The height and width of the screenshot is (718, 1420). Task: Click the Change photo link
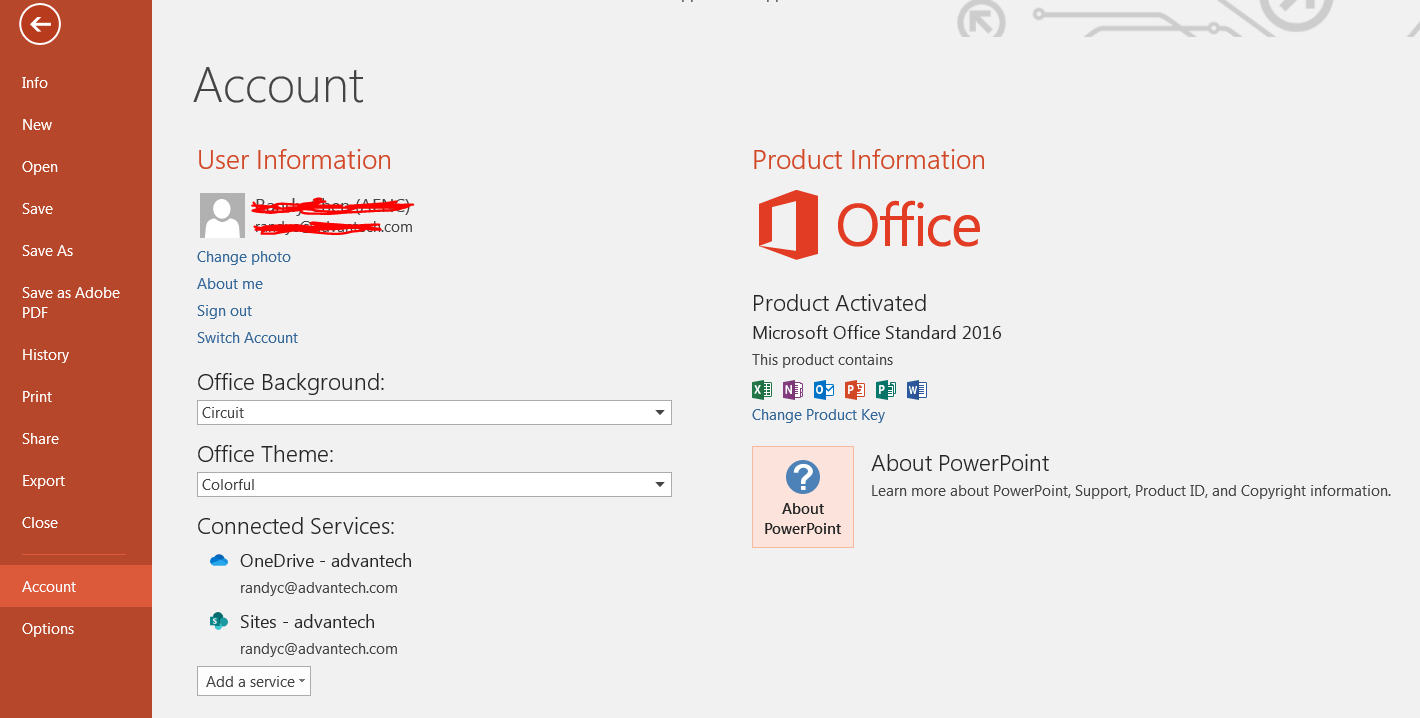(x=244, y=257)
